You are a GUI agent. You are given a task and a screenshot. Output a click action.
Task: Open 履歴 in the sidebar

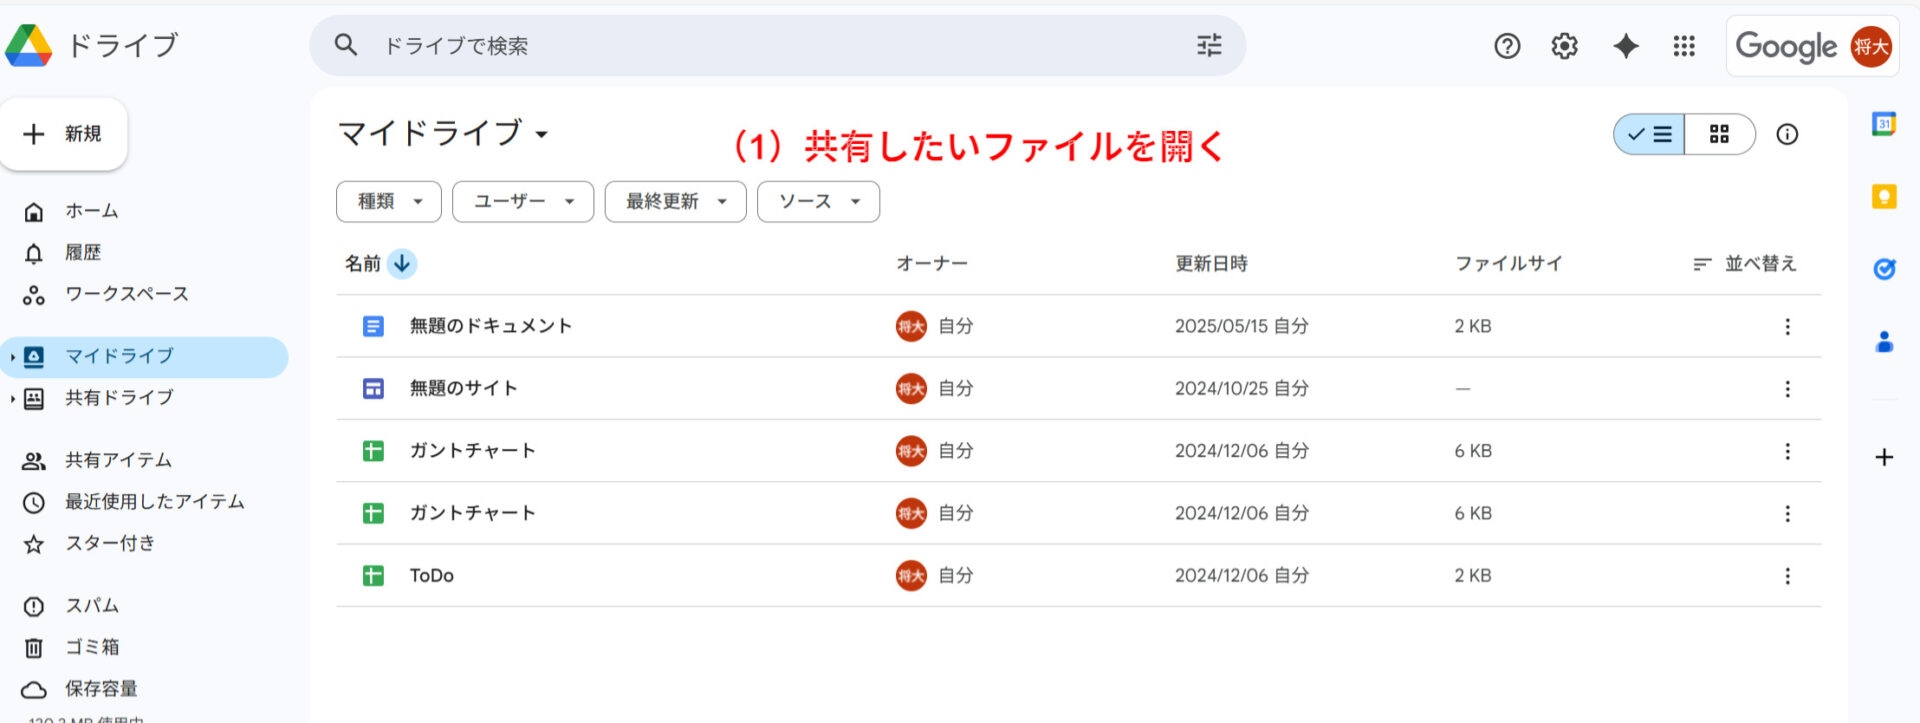[83, 253]
